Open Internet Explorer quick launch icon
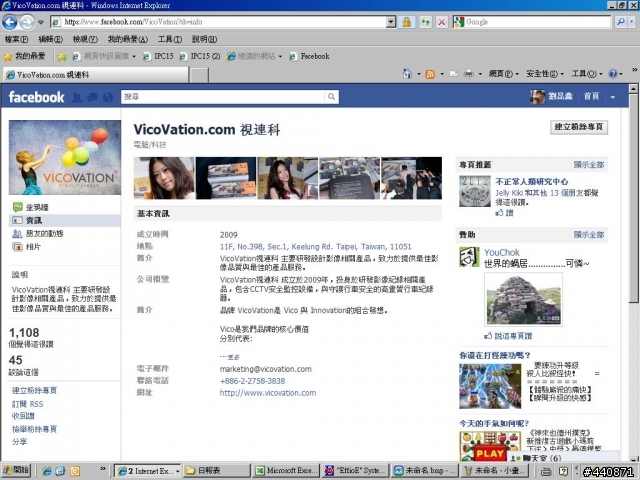 47,471
